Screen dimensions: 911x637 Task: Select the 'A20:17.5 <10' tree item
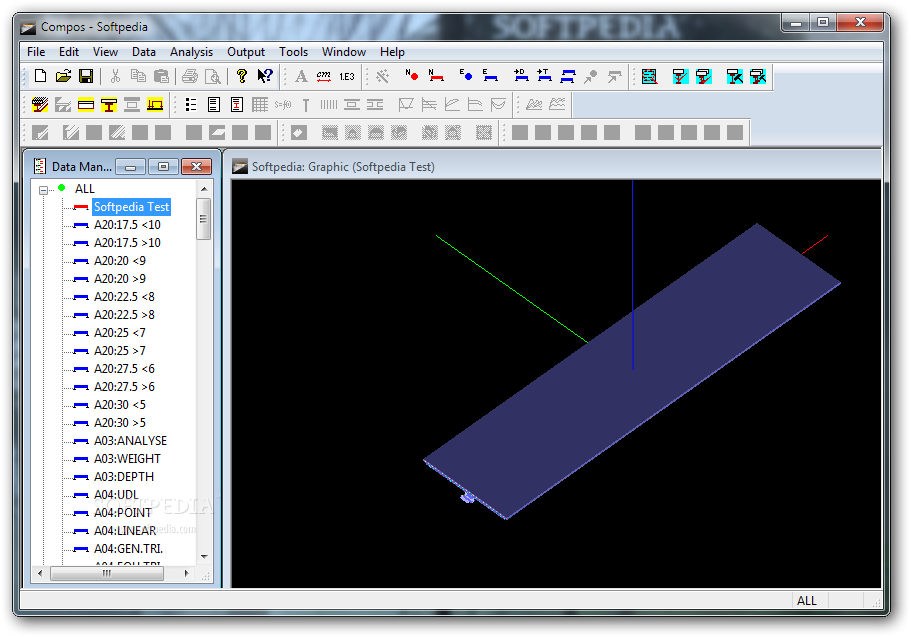tap(127, 225)
